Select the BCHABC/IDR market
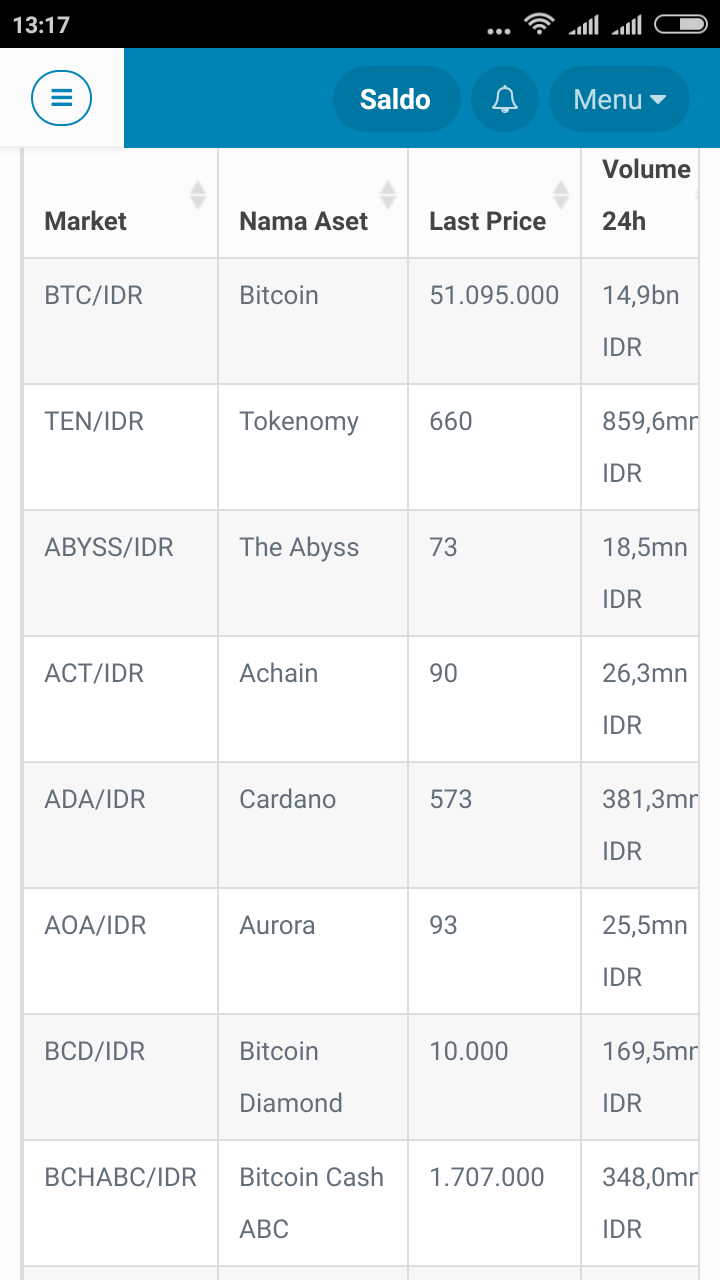720x1280 pixels. [x=121, y=1177]
